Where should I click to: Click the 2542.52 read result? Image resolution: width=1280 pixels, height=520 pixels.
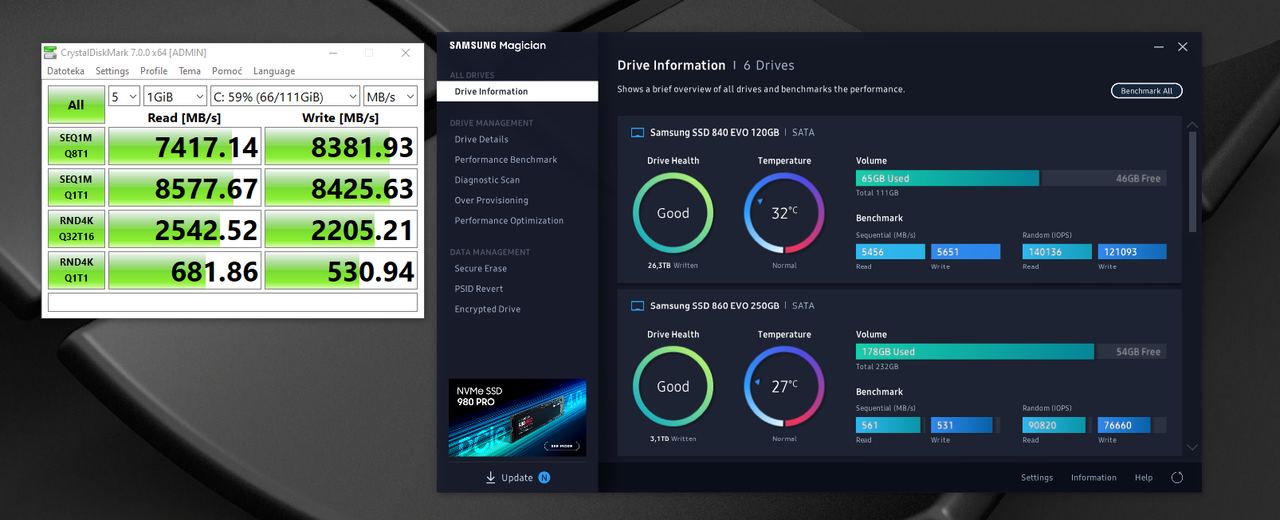[x=185, y=228]
